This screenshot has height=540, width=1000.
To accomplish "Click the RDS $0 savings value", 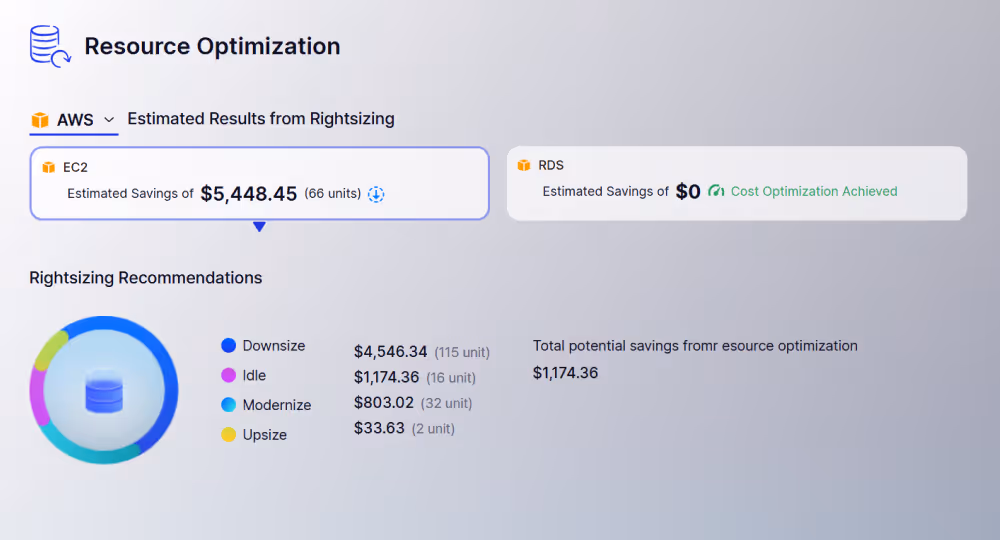I will 688,191.
